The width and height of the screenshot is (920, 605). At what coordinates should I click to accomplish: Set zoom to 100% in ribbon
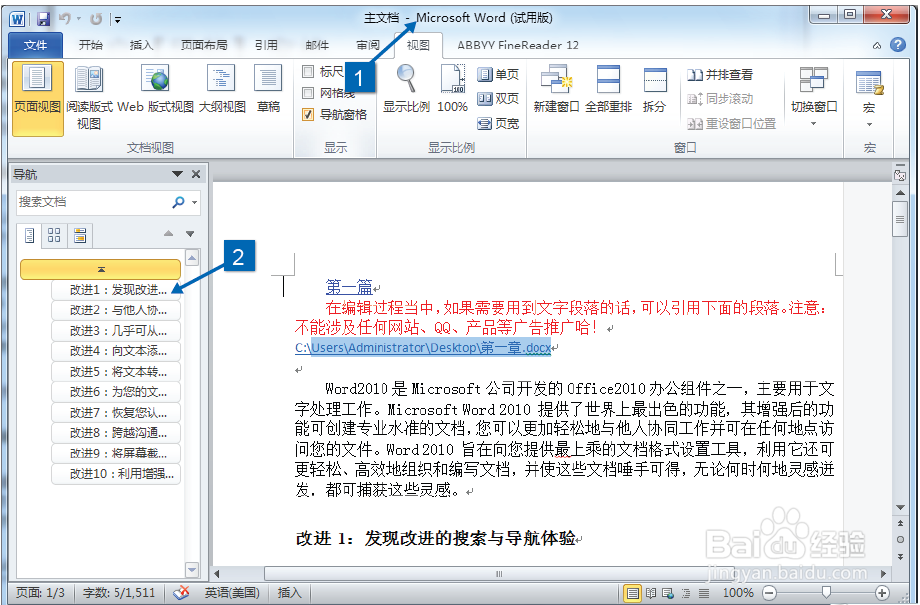click(x=452, y=89)
